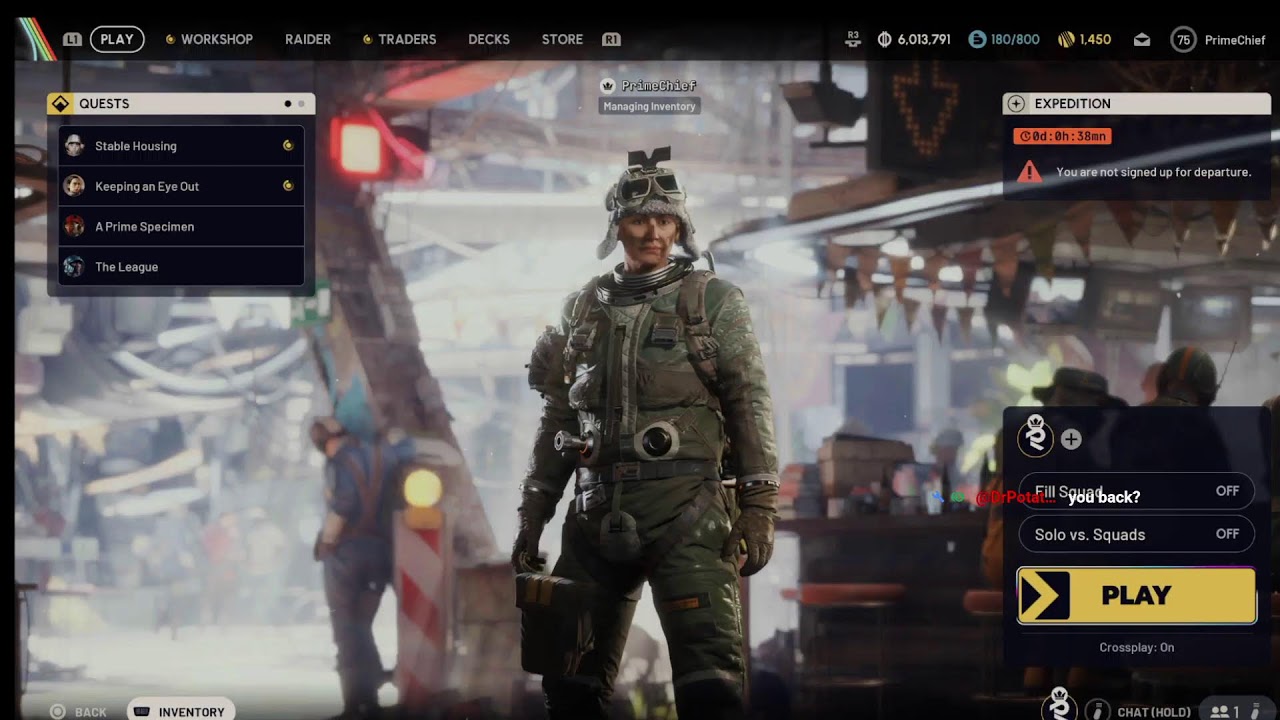Image resolution: width=1280 pixels, height=720 pixels.
Task: Go back with the Back button
Action: coord(79,712)
